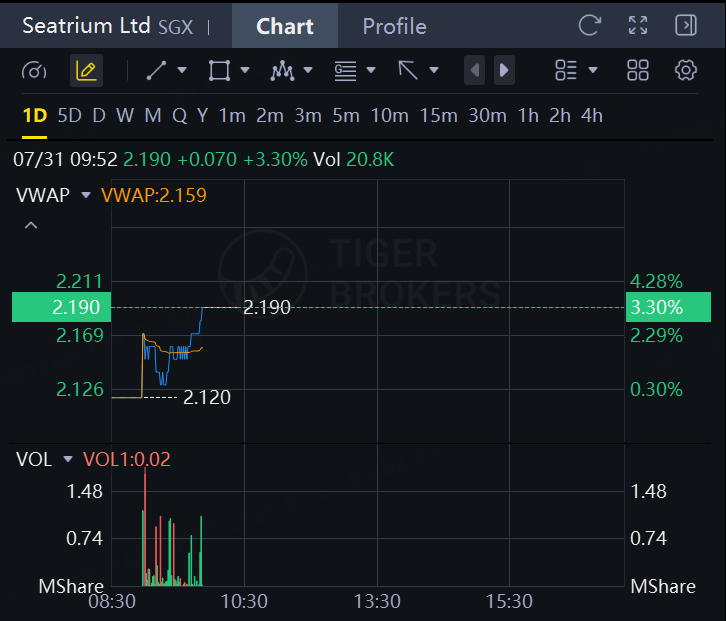Click the 0.30% axis label

pyautogui.click(x=656, y=389)
